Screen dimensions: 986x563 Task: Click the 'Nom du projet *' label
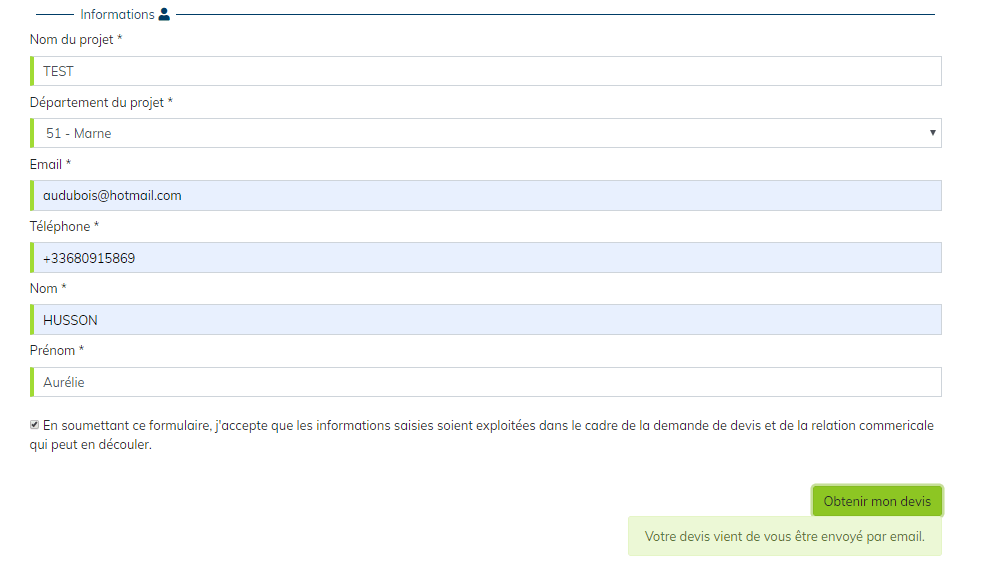tap(76, 40)
